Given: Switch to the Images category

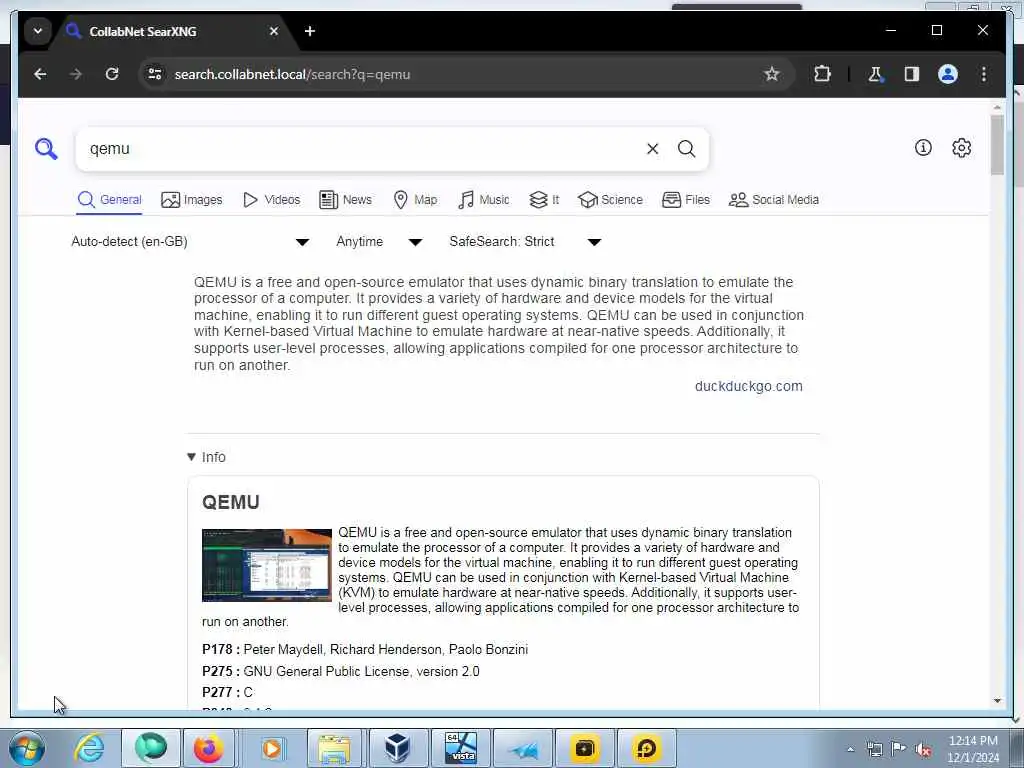Looking at the screenshot, I should (191, 200).
